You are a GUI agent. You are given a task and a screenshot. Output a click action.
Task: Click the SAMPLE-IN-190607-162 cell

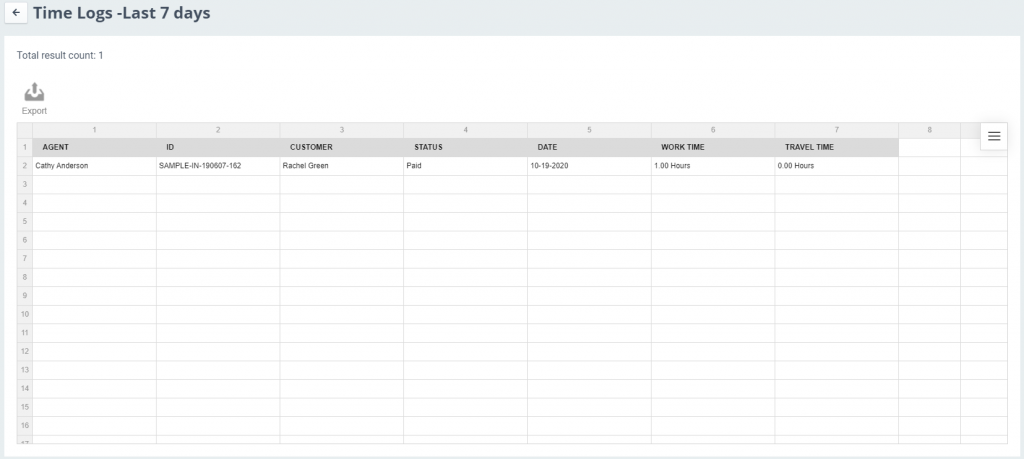[x=218, y=166]
